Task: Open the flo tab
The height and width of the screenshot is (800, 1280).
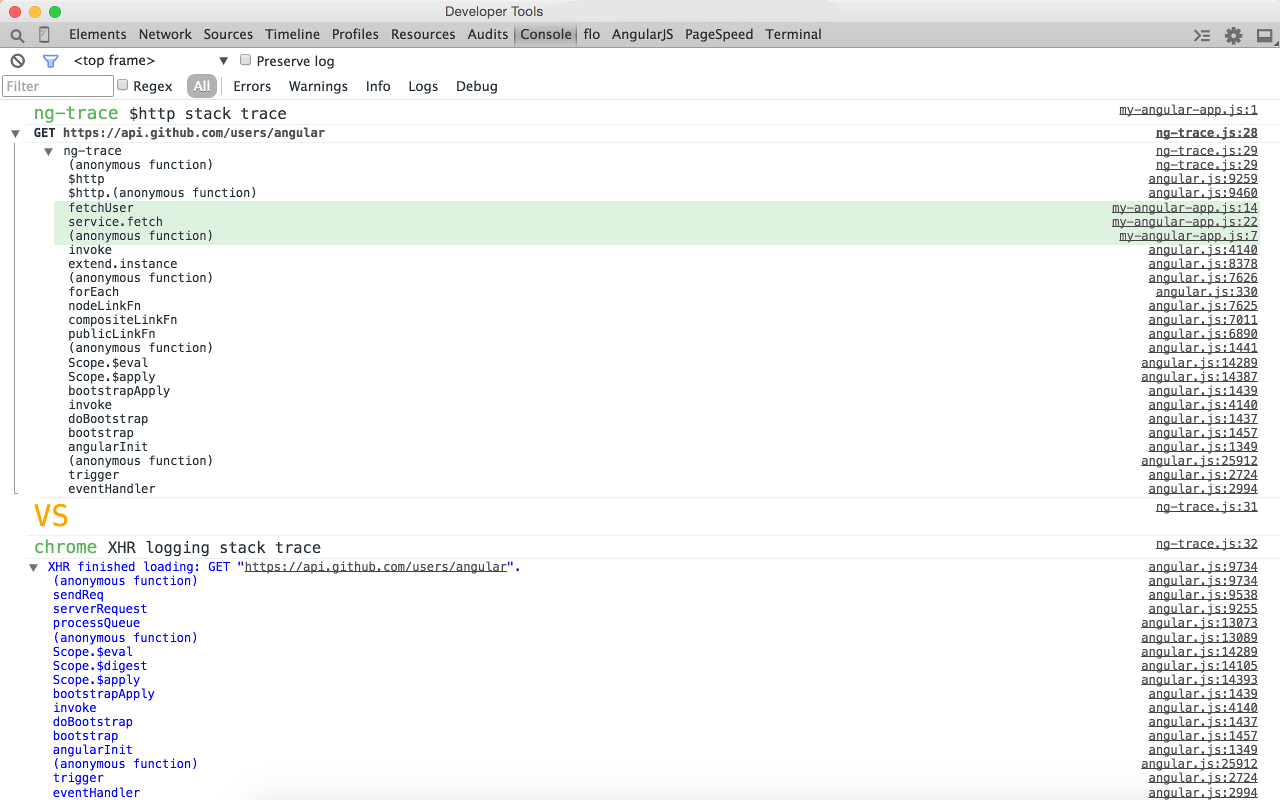Action: click(592, 34)
